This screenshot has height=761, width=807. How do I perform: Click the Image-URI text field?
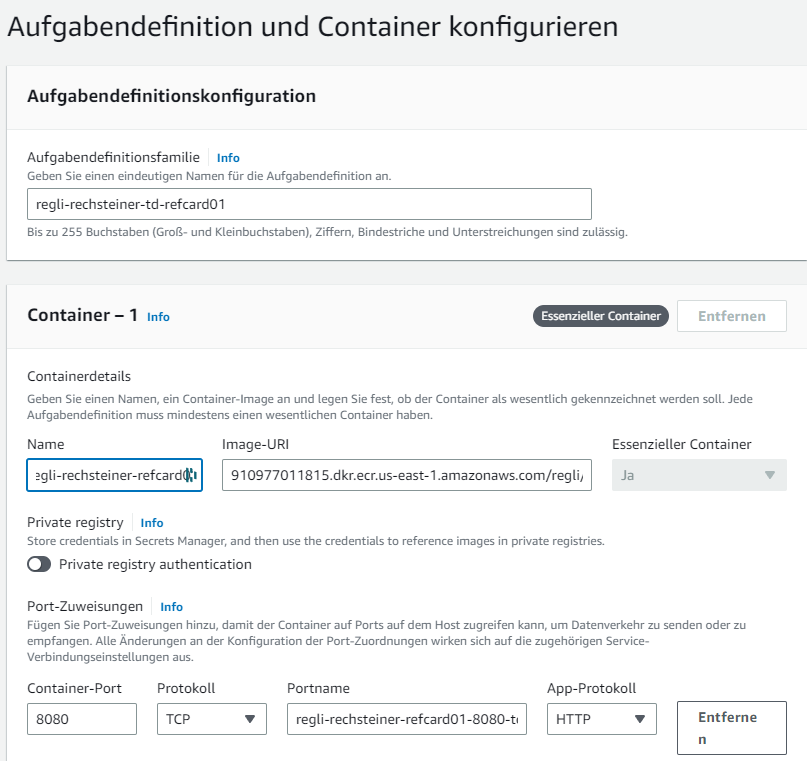[406, 476]
